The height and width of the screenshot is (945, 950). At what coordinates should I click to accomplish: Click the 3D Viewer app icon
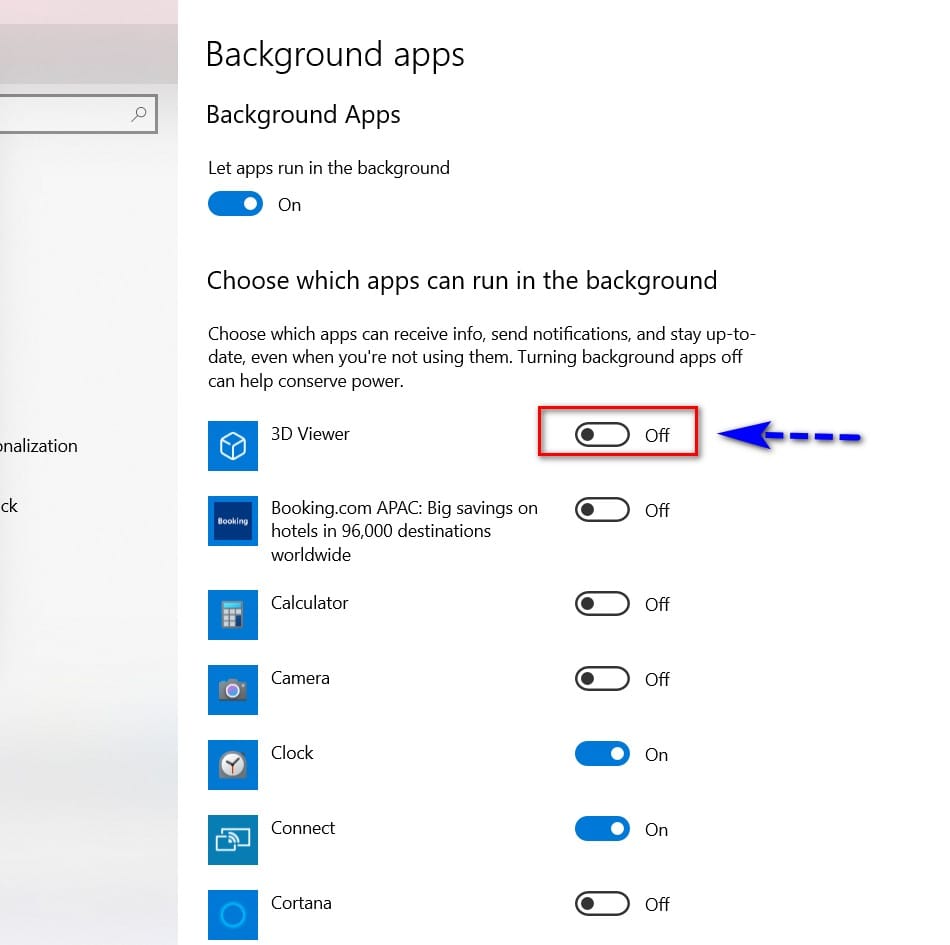233,446
